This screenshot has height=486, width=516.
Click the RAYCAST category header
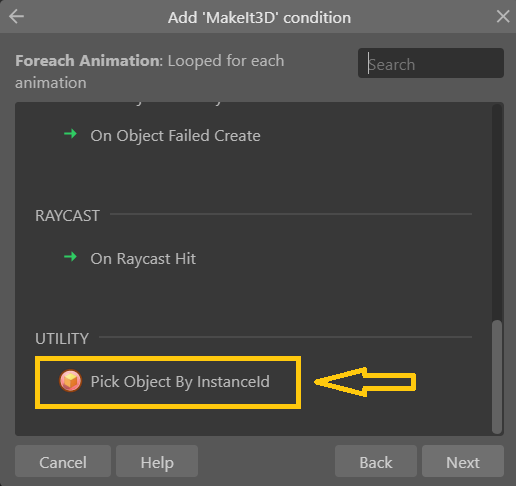(x=67, y=216)
